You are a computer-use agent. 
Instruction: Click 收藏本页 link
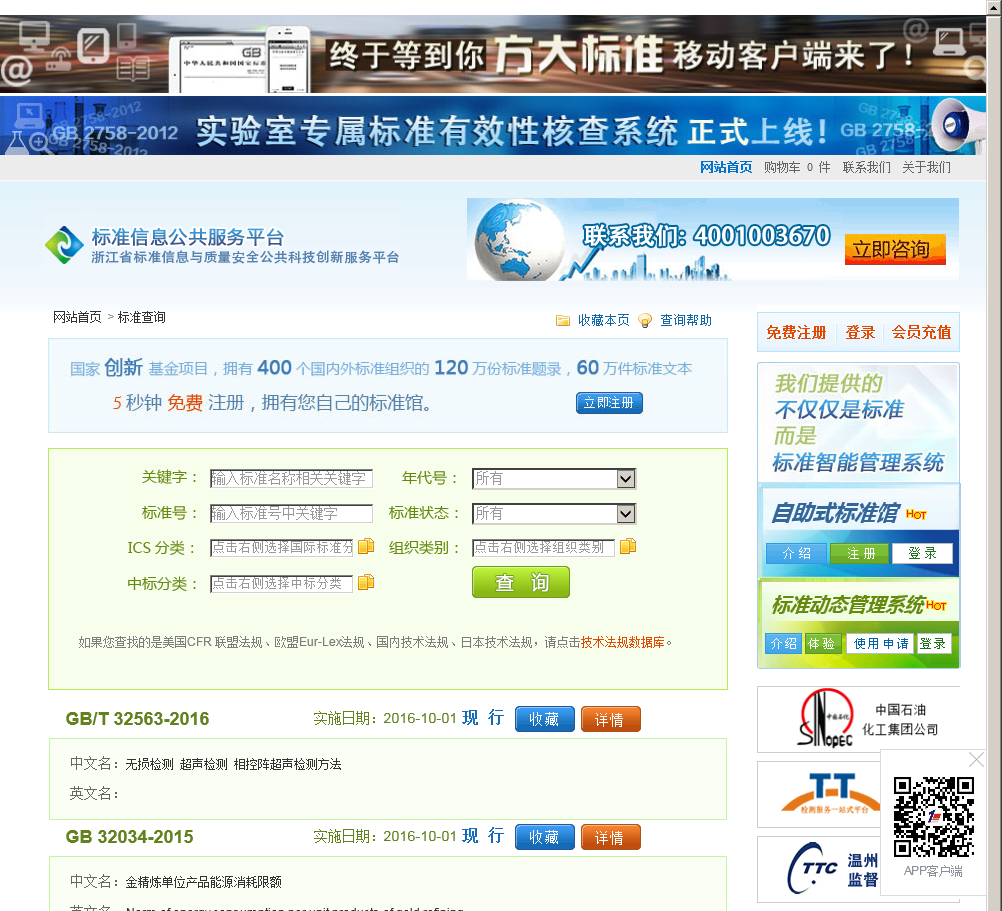[x=603, y=320]
